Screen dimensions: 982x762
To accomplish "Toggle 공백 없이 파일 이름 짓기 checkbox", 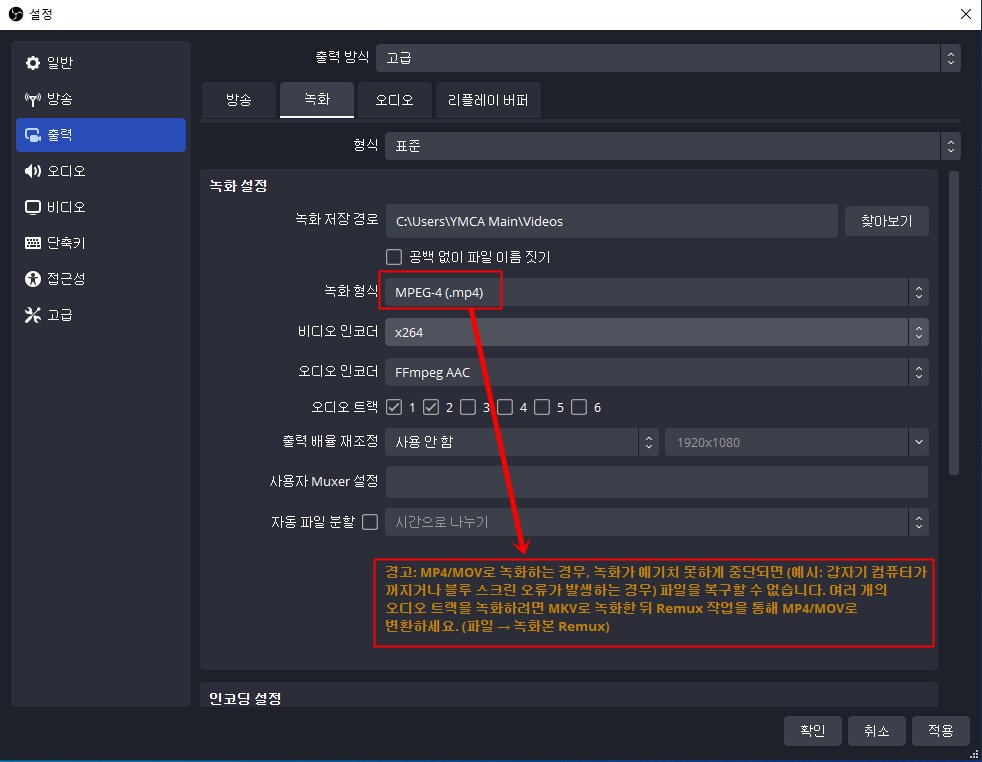I will pos(394,257).
